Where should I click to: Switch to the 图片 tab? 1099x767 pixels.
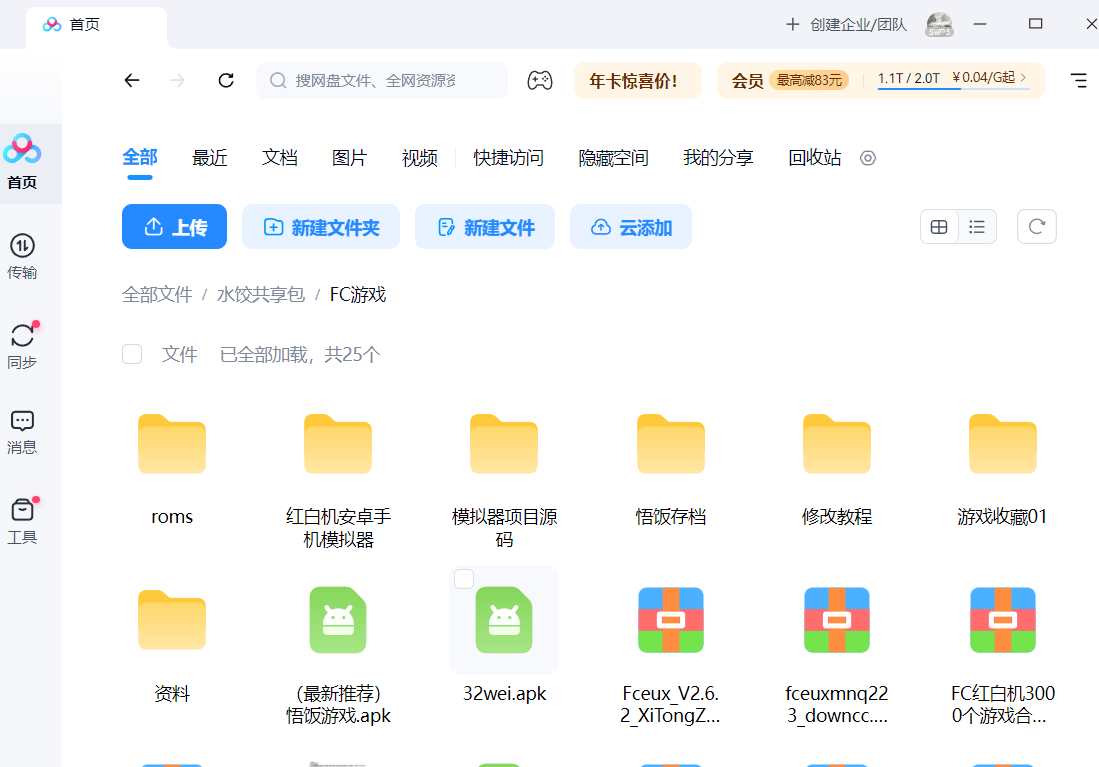pyautogui.click(x=349, y=158)
